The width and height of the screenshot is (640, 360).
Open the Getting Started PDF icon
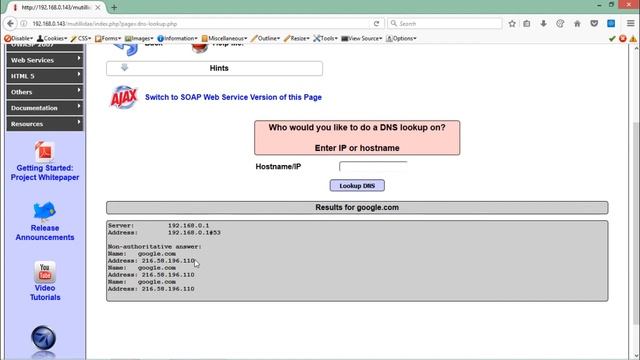(x=44, y=152)
